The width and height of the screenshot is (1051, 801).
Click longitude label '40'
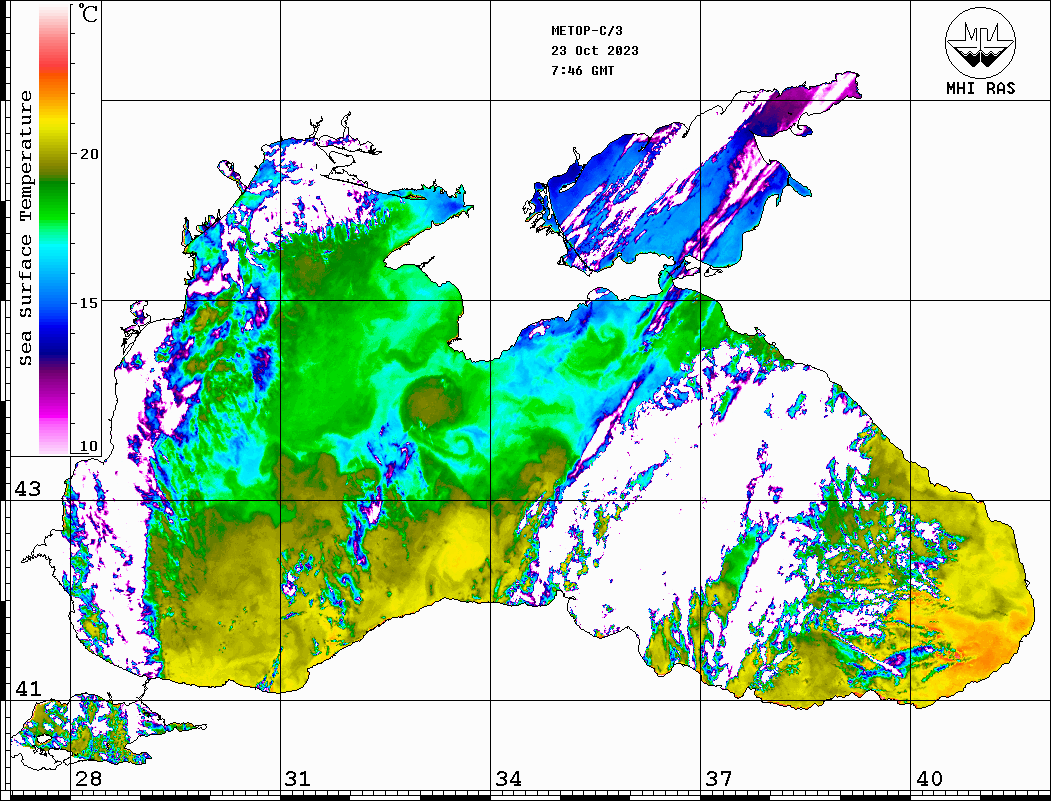[929, 778]
